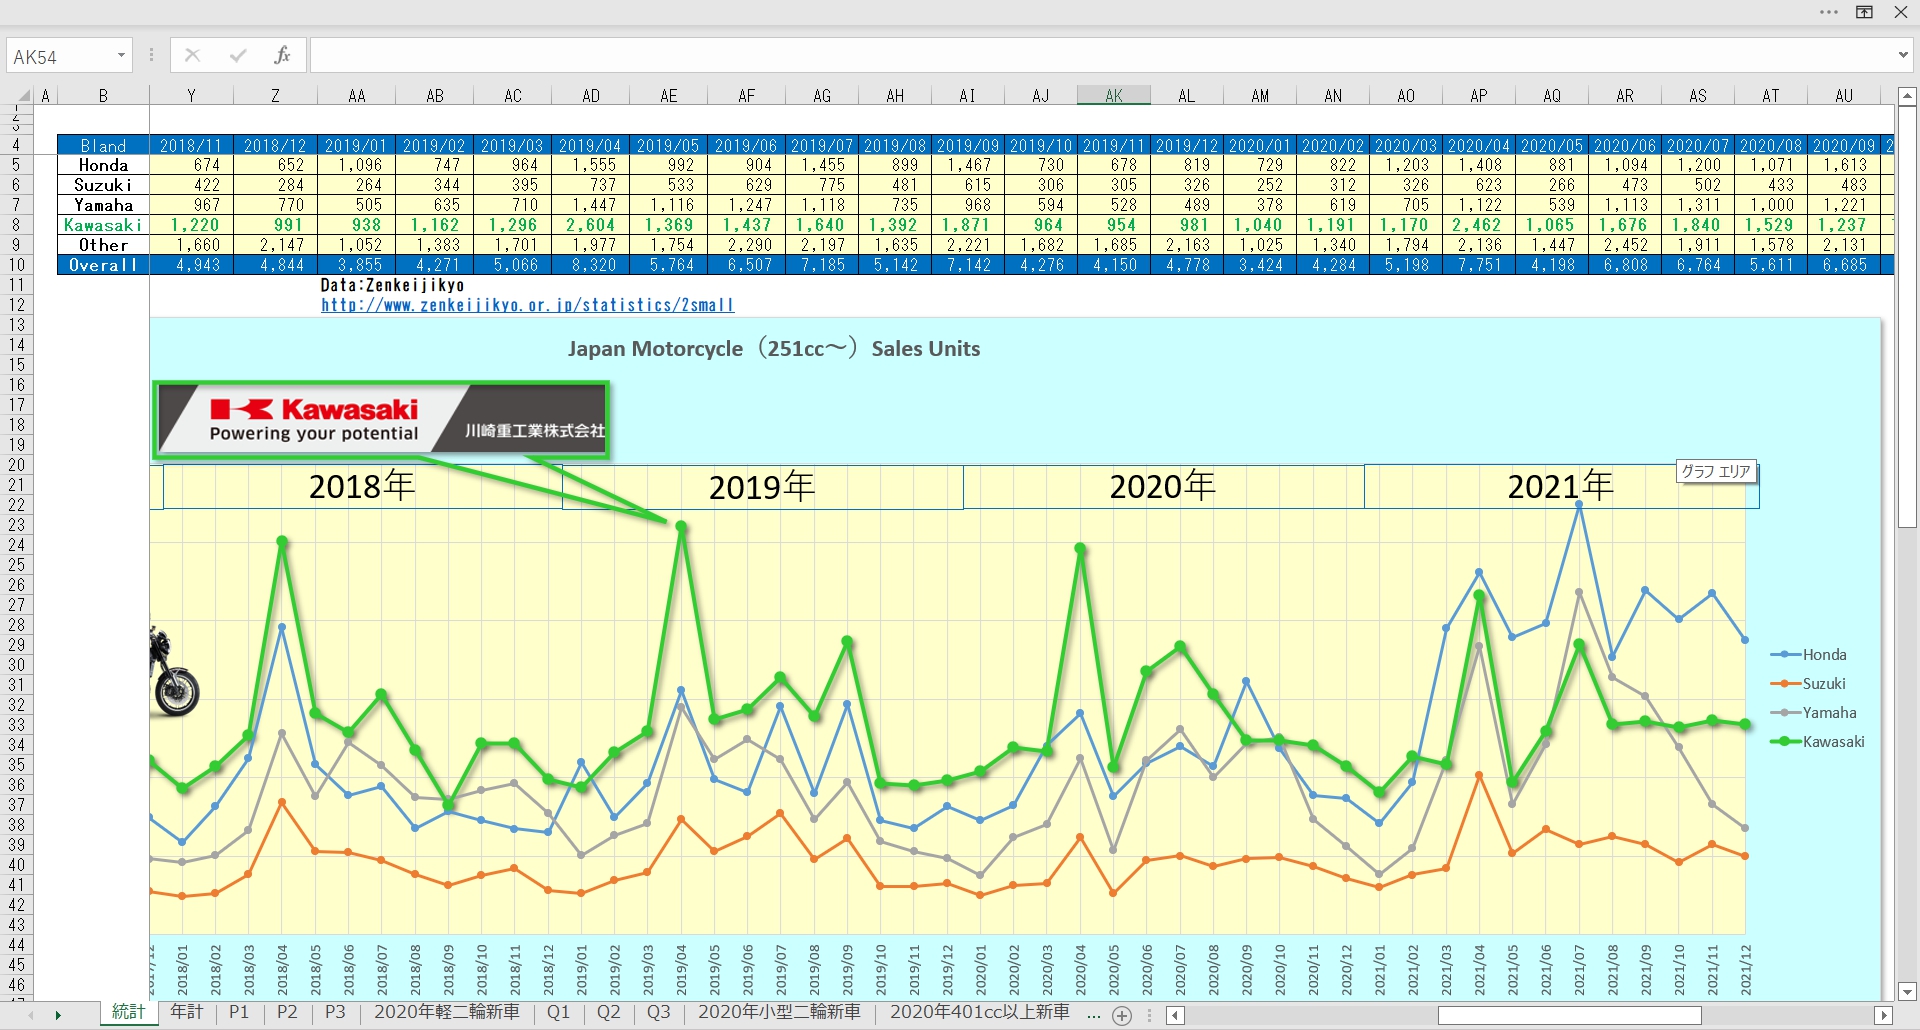The image size is (1920, 1030).
Task: Open the zenkeijikyo statistics hyperlink
Action: pos(527,305)
